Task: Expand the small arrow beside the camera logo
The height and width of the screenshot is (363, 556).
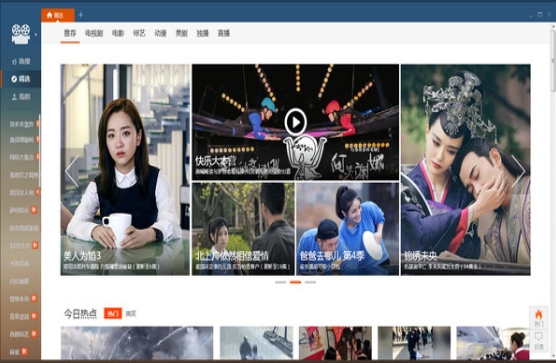Action: (x=35, y=35)
